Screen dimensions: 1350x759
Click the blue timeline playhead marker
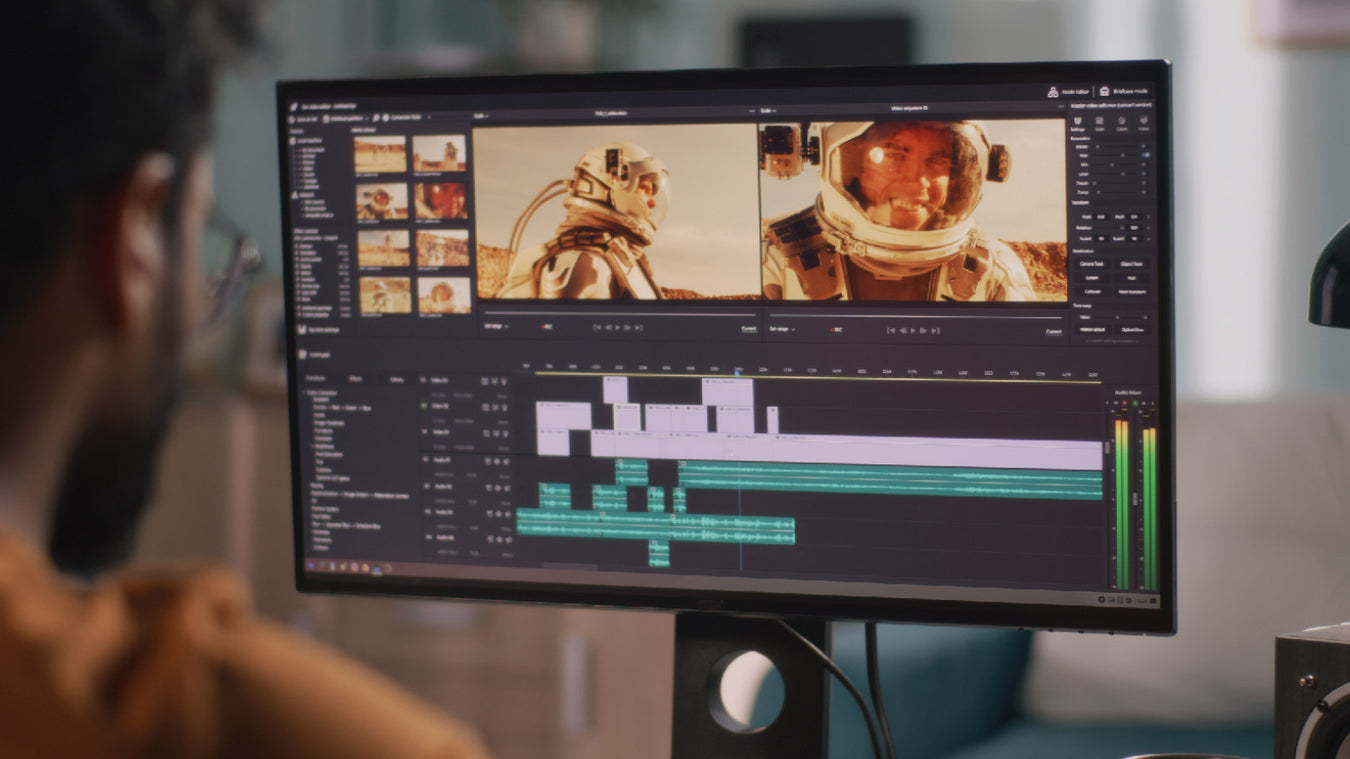tap(739, 372)
